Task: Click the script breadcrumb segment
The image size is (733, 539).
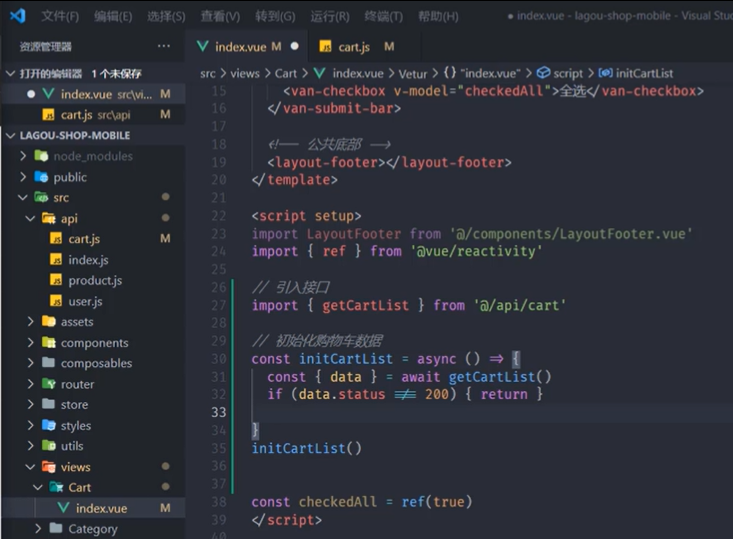Action: (560, 73)
